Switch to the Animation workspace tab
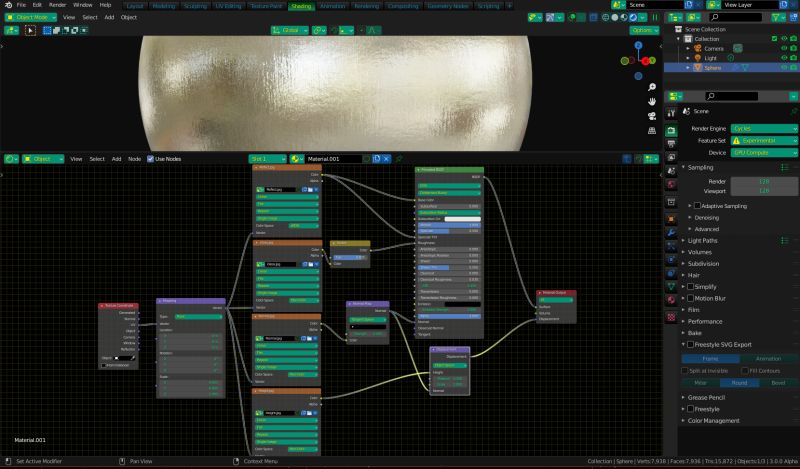This screenshot has height=469, width=800. (333, 6)
